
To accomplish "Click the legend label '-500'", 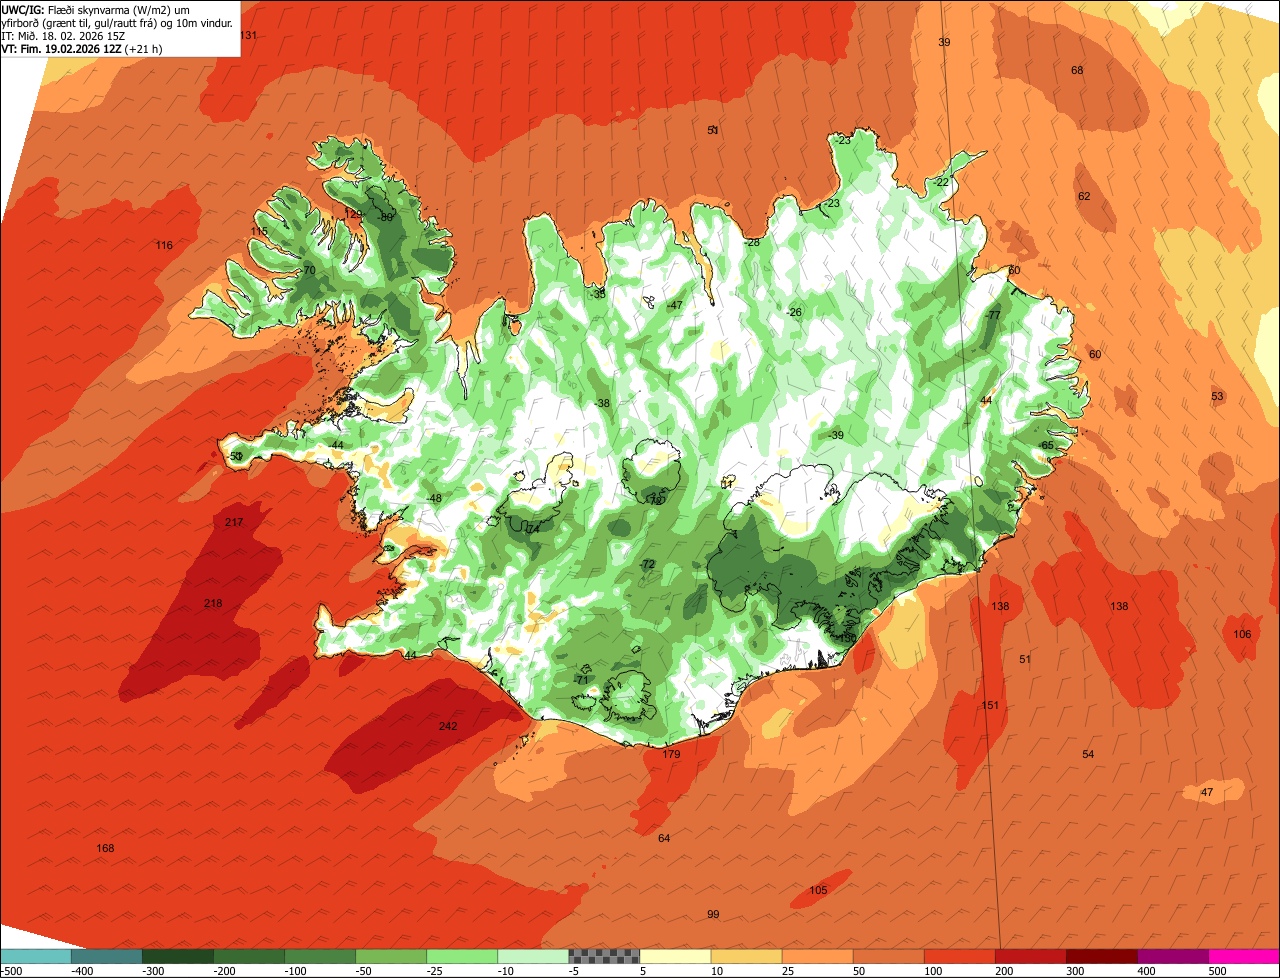I will (x=10, y=970).
